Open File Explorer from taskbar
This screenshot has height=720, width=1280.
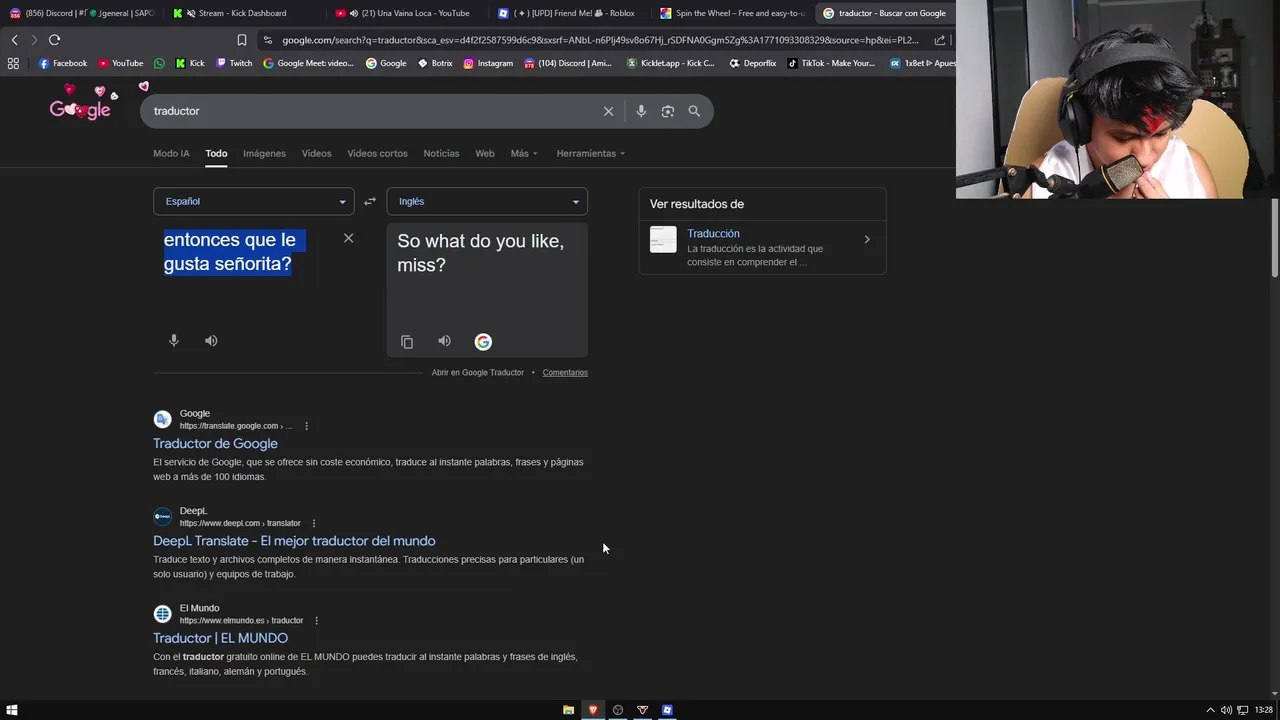click(568, 710)
